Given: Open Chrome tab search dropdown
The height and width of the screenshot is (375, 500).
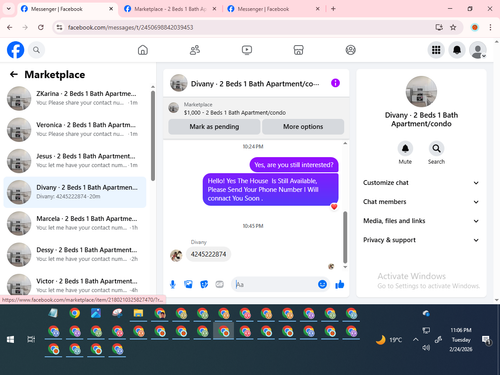Looking at the screenshot, I should coord(9,9).
